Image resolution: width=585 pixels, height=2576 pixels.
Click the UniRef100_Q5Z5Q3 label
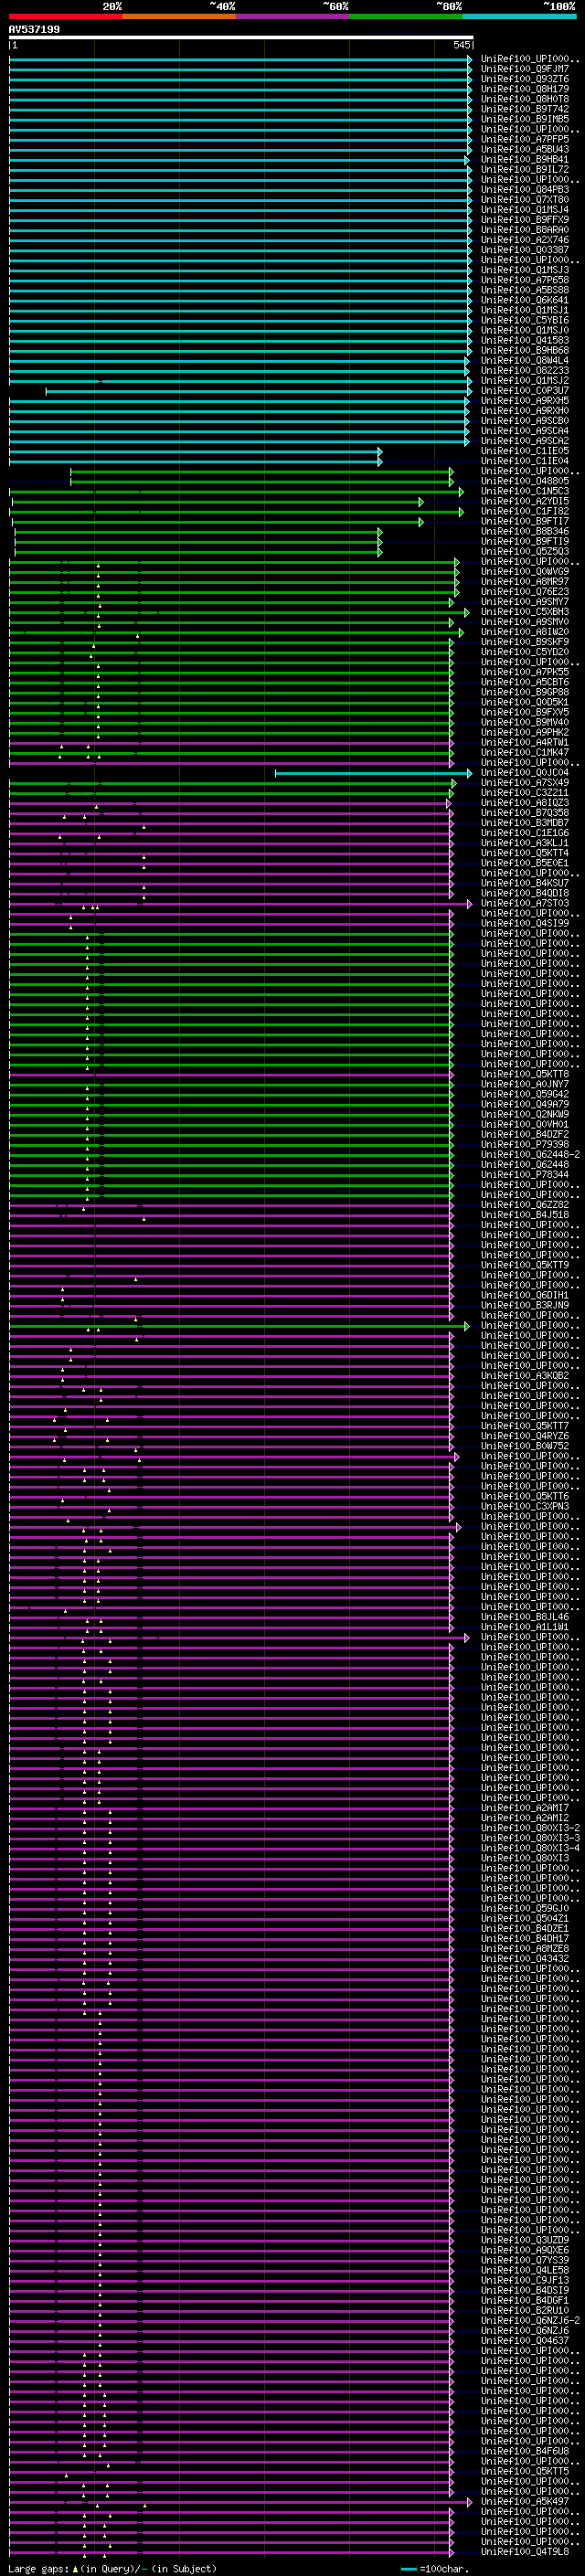coord(525,551)
